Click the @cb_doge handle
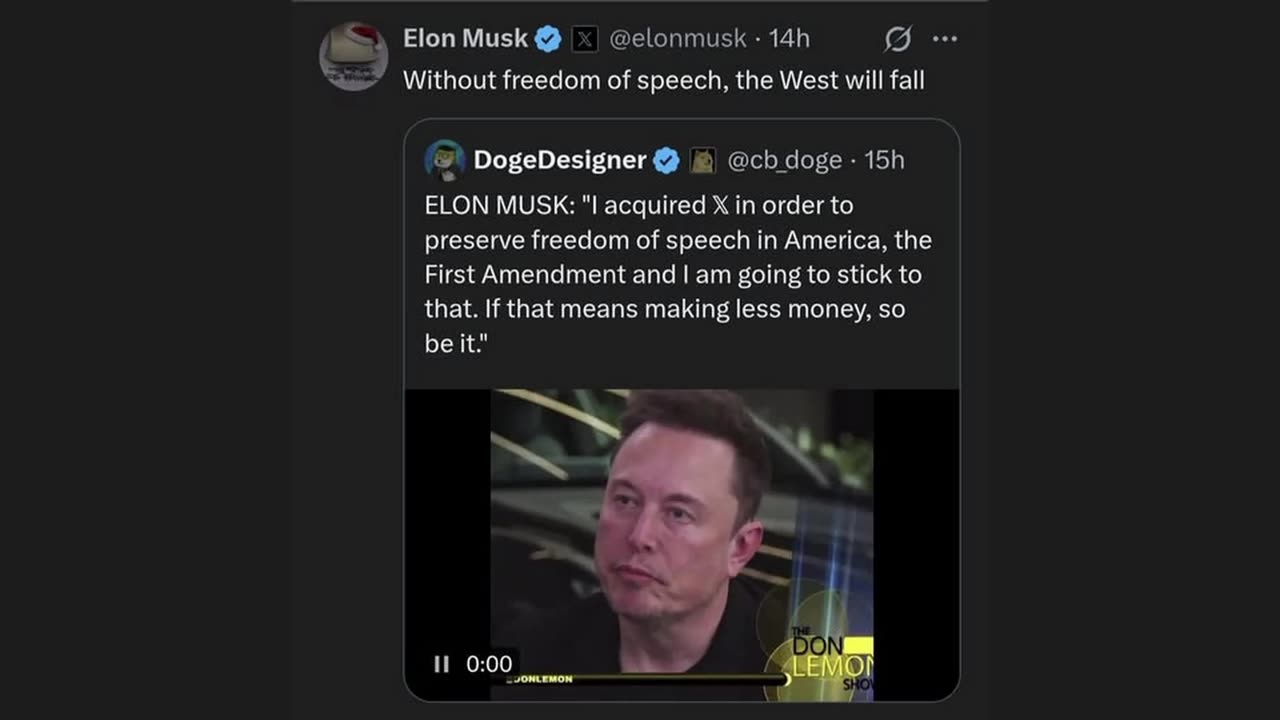The image size is (1280, 720). coord(784,160)
